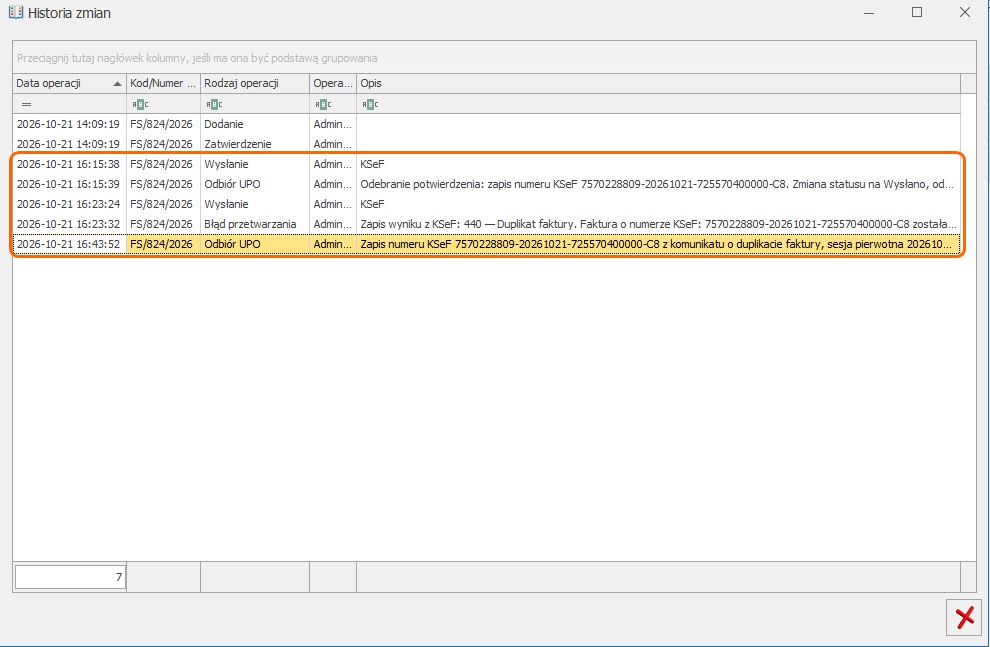The width and height of the screenshot is (990, 647).
Task: Click "Admin..." in the Zatwierdzenie row
Action: tap(333, 144)
